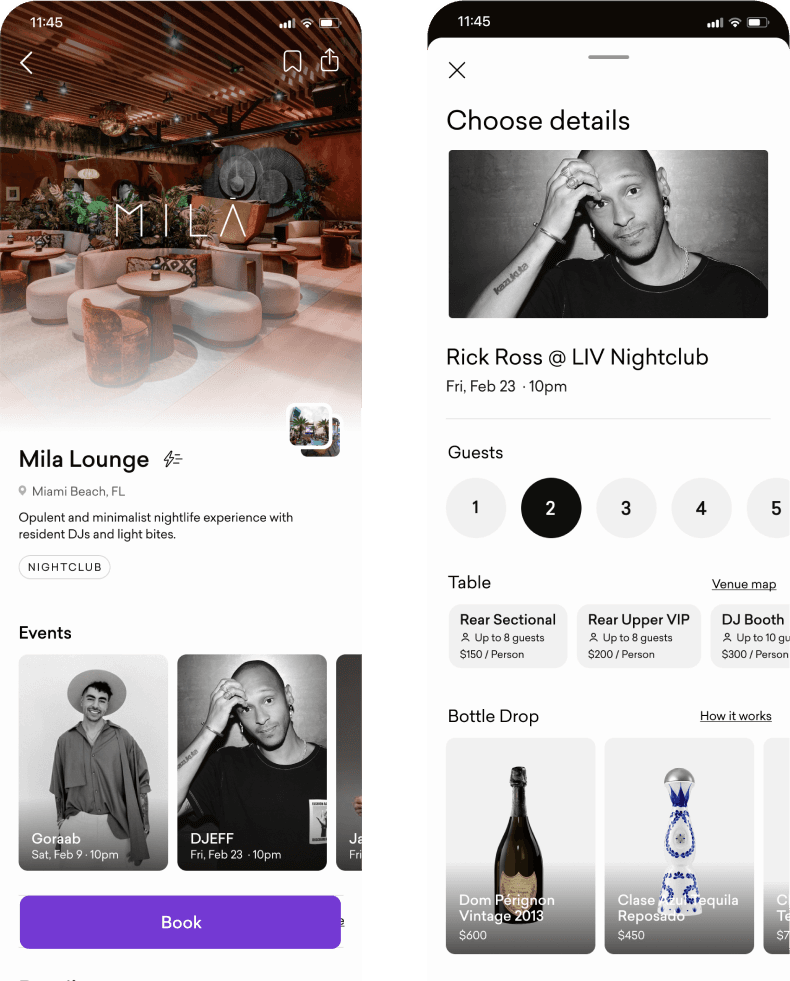Select 4 guests
790x981 pixels.
[701, 507]
